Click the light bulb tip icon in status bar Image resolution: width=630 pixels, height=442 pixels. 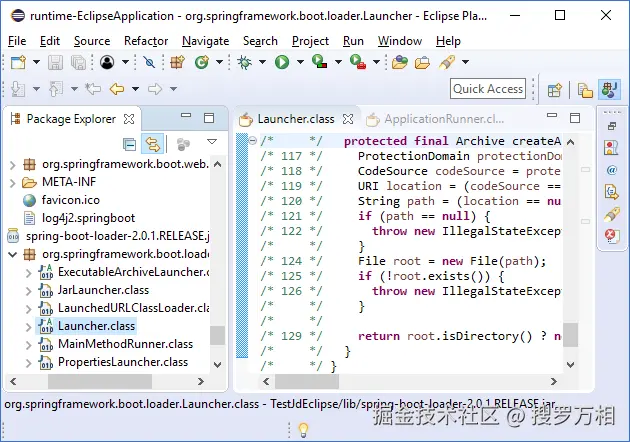click(x=304, y=430)
